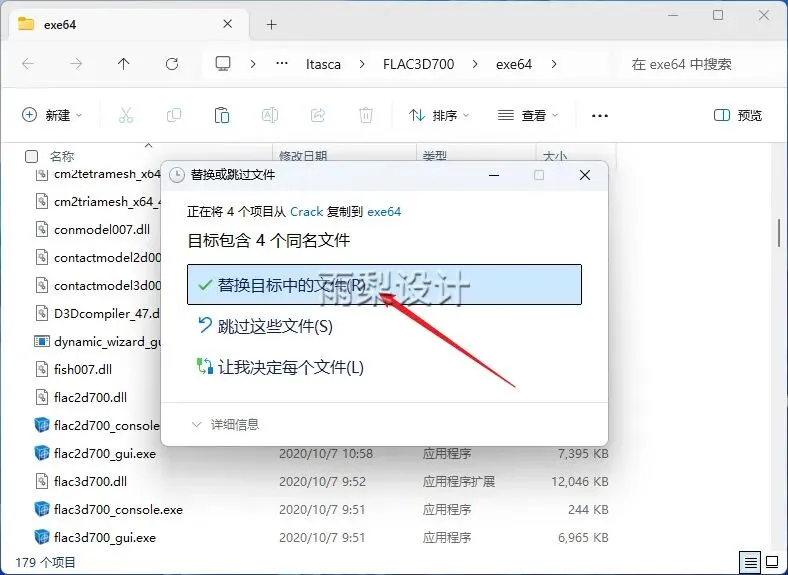Viewport: 788px width, 575px height.
Task: Open the New (新建) dropdown
Action: point(52,116)
